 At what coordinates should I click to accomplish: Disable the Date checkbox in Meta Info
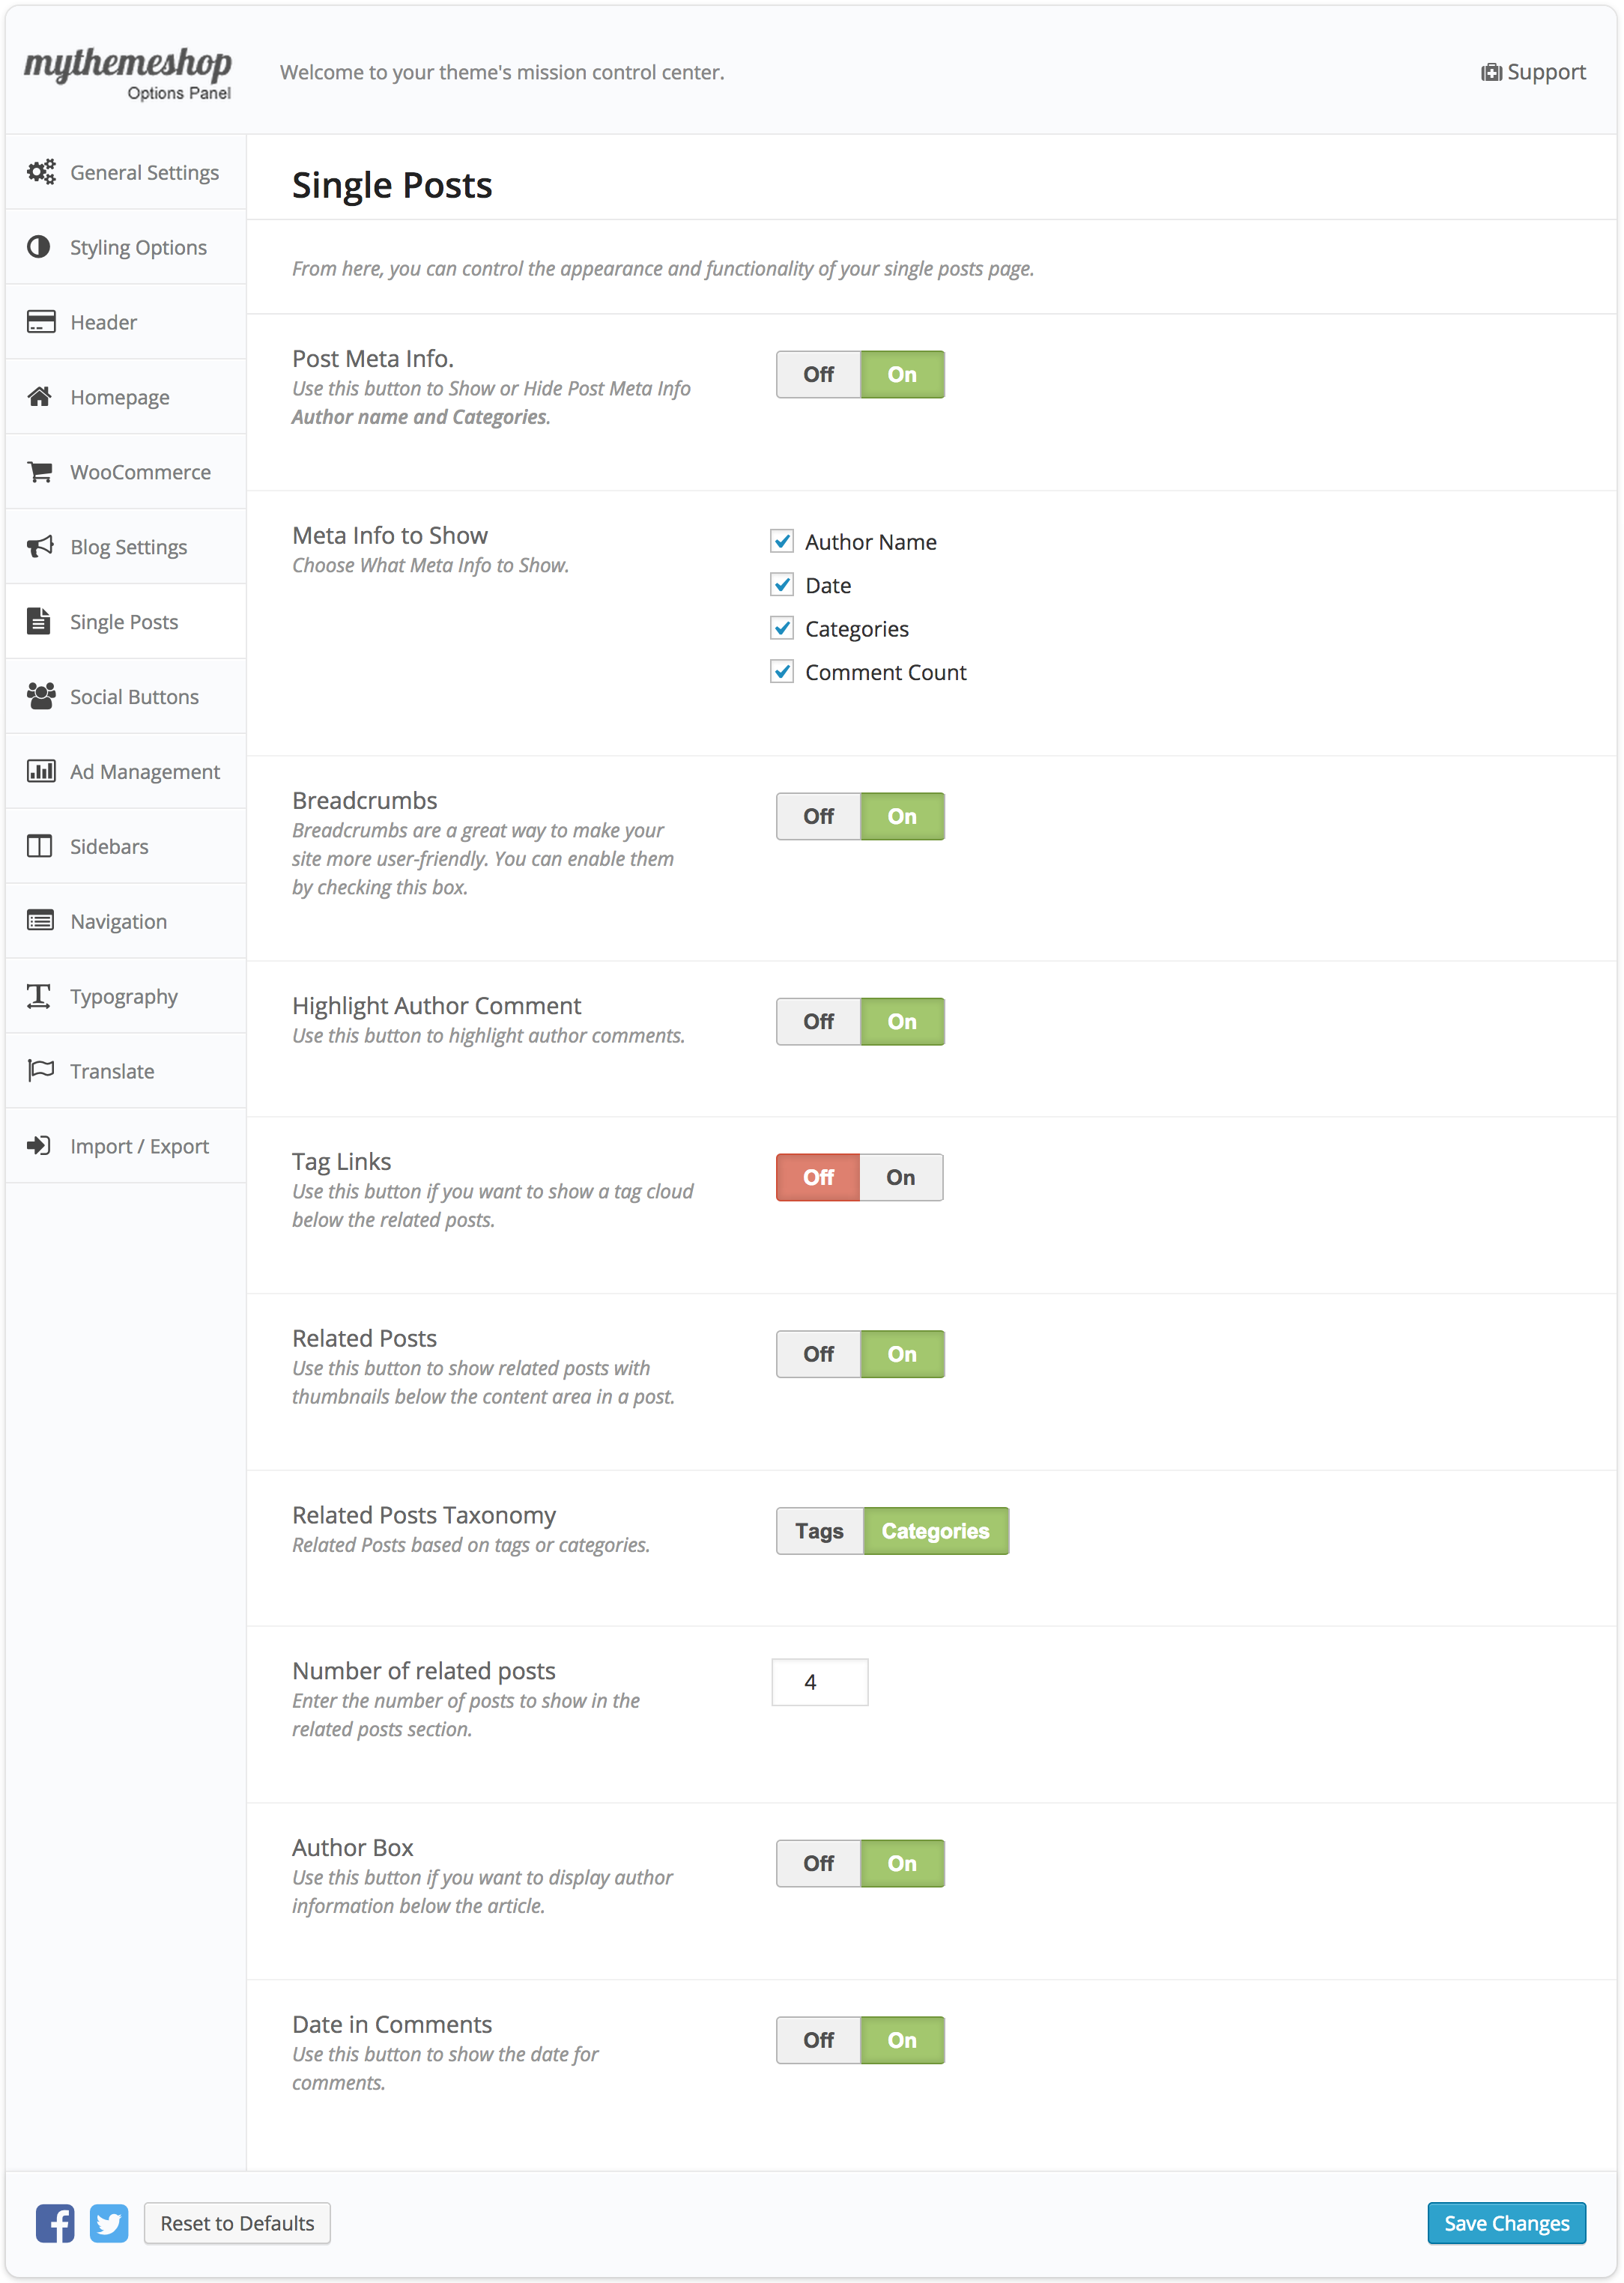coord(783,585)
